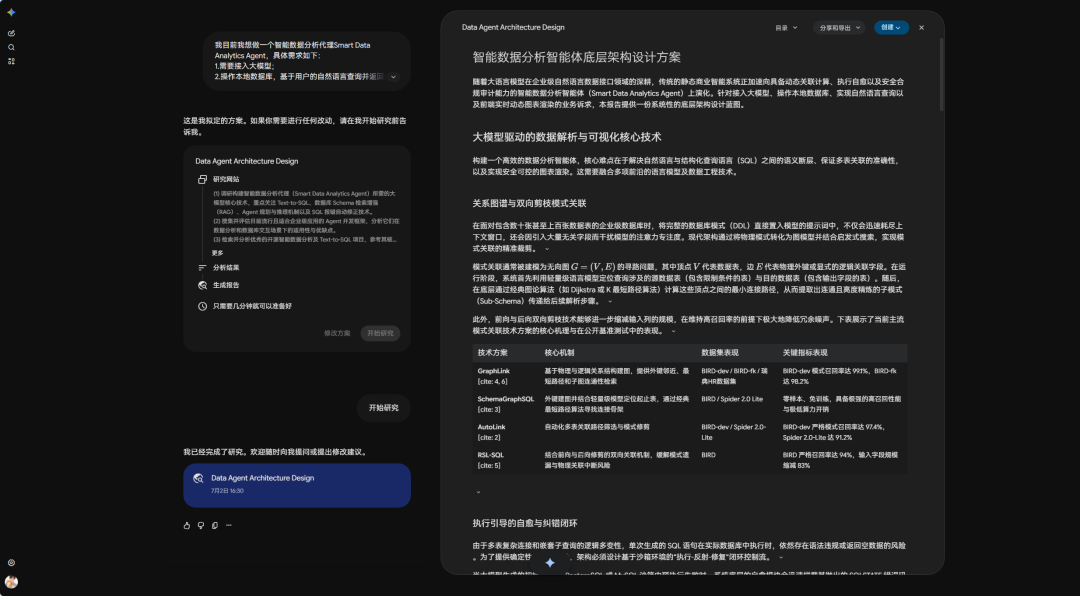Screen dimensions: 1080x596
Task: Open the user avatar at bottom left
Action: [x=11, y=582]
